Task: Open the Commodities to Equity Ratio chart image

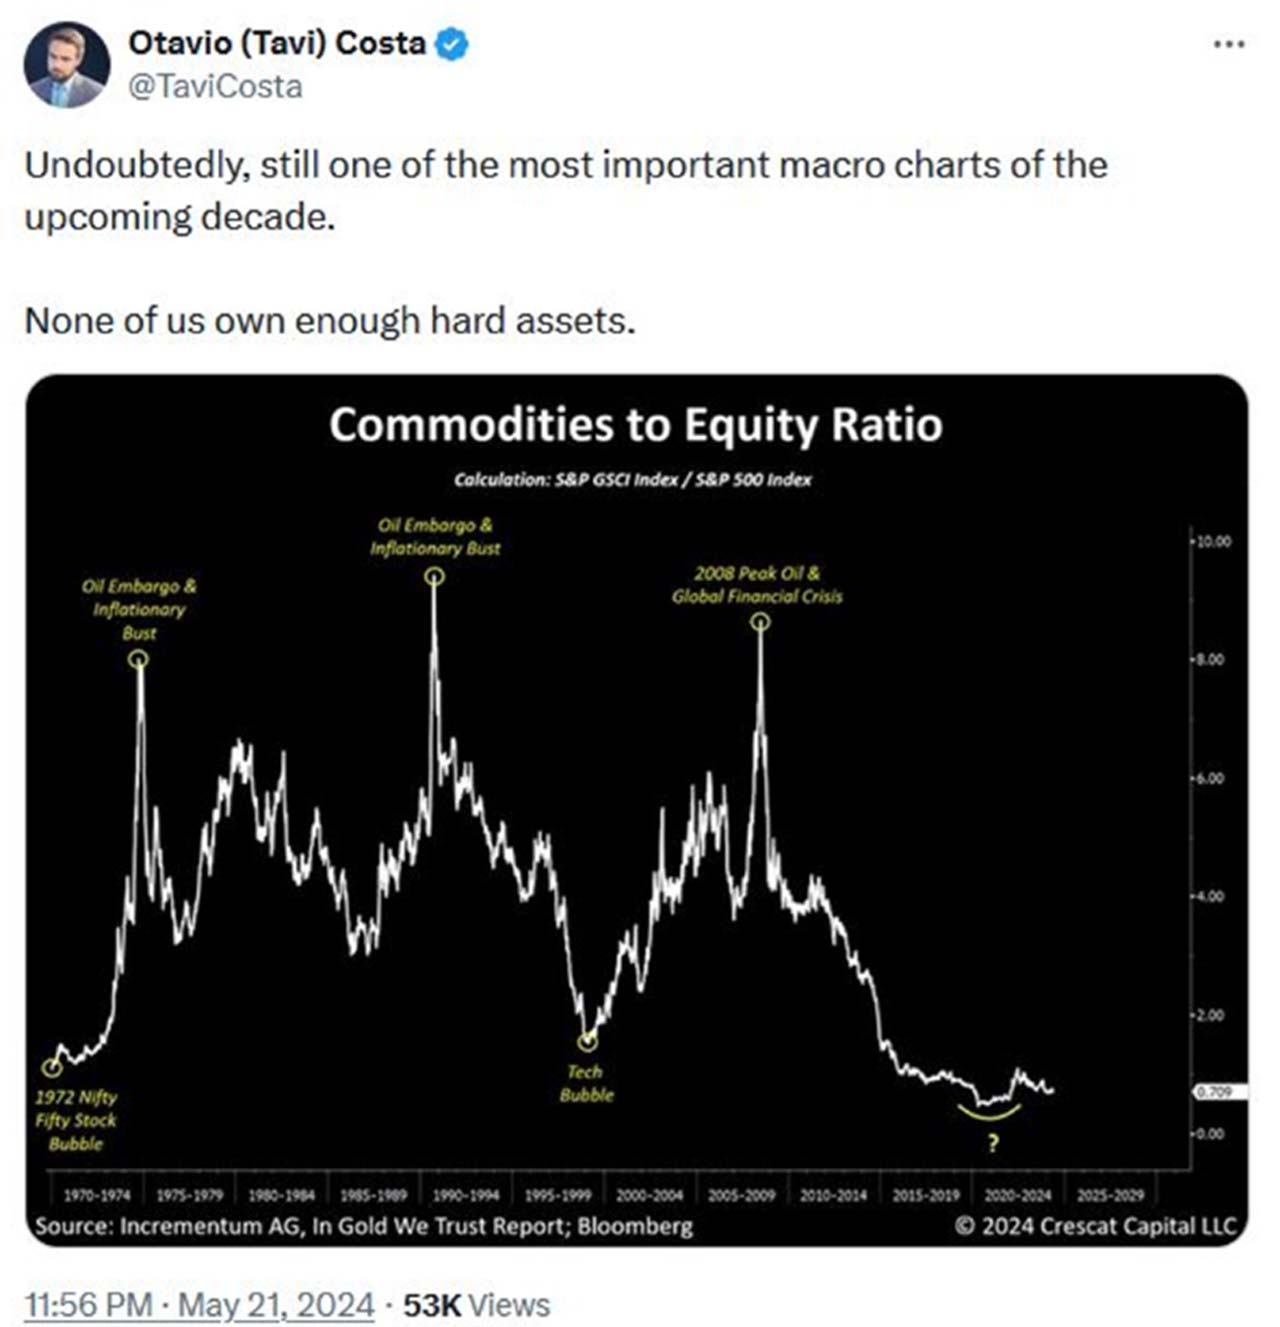Action: 637,810
